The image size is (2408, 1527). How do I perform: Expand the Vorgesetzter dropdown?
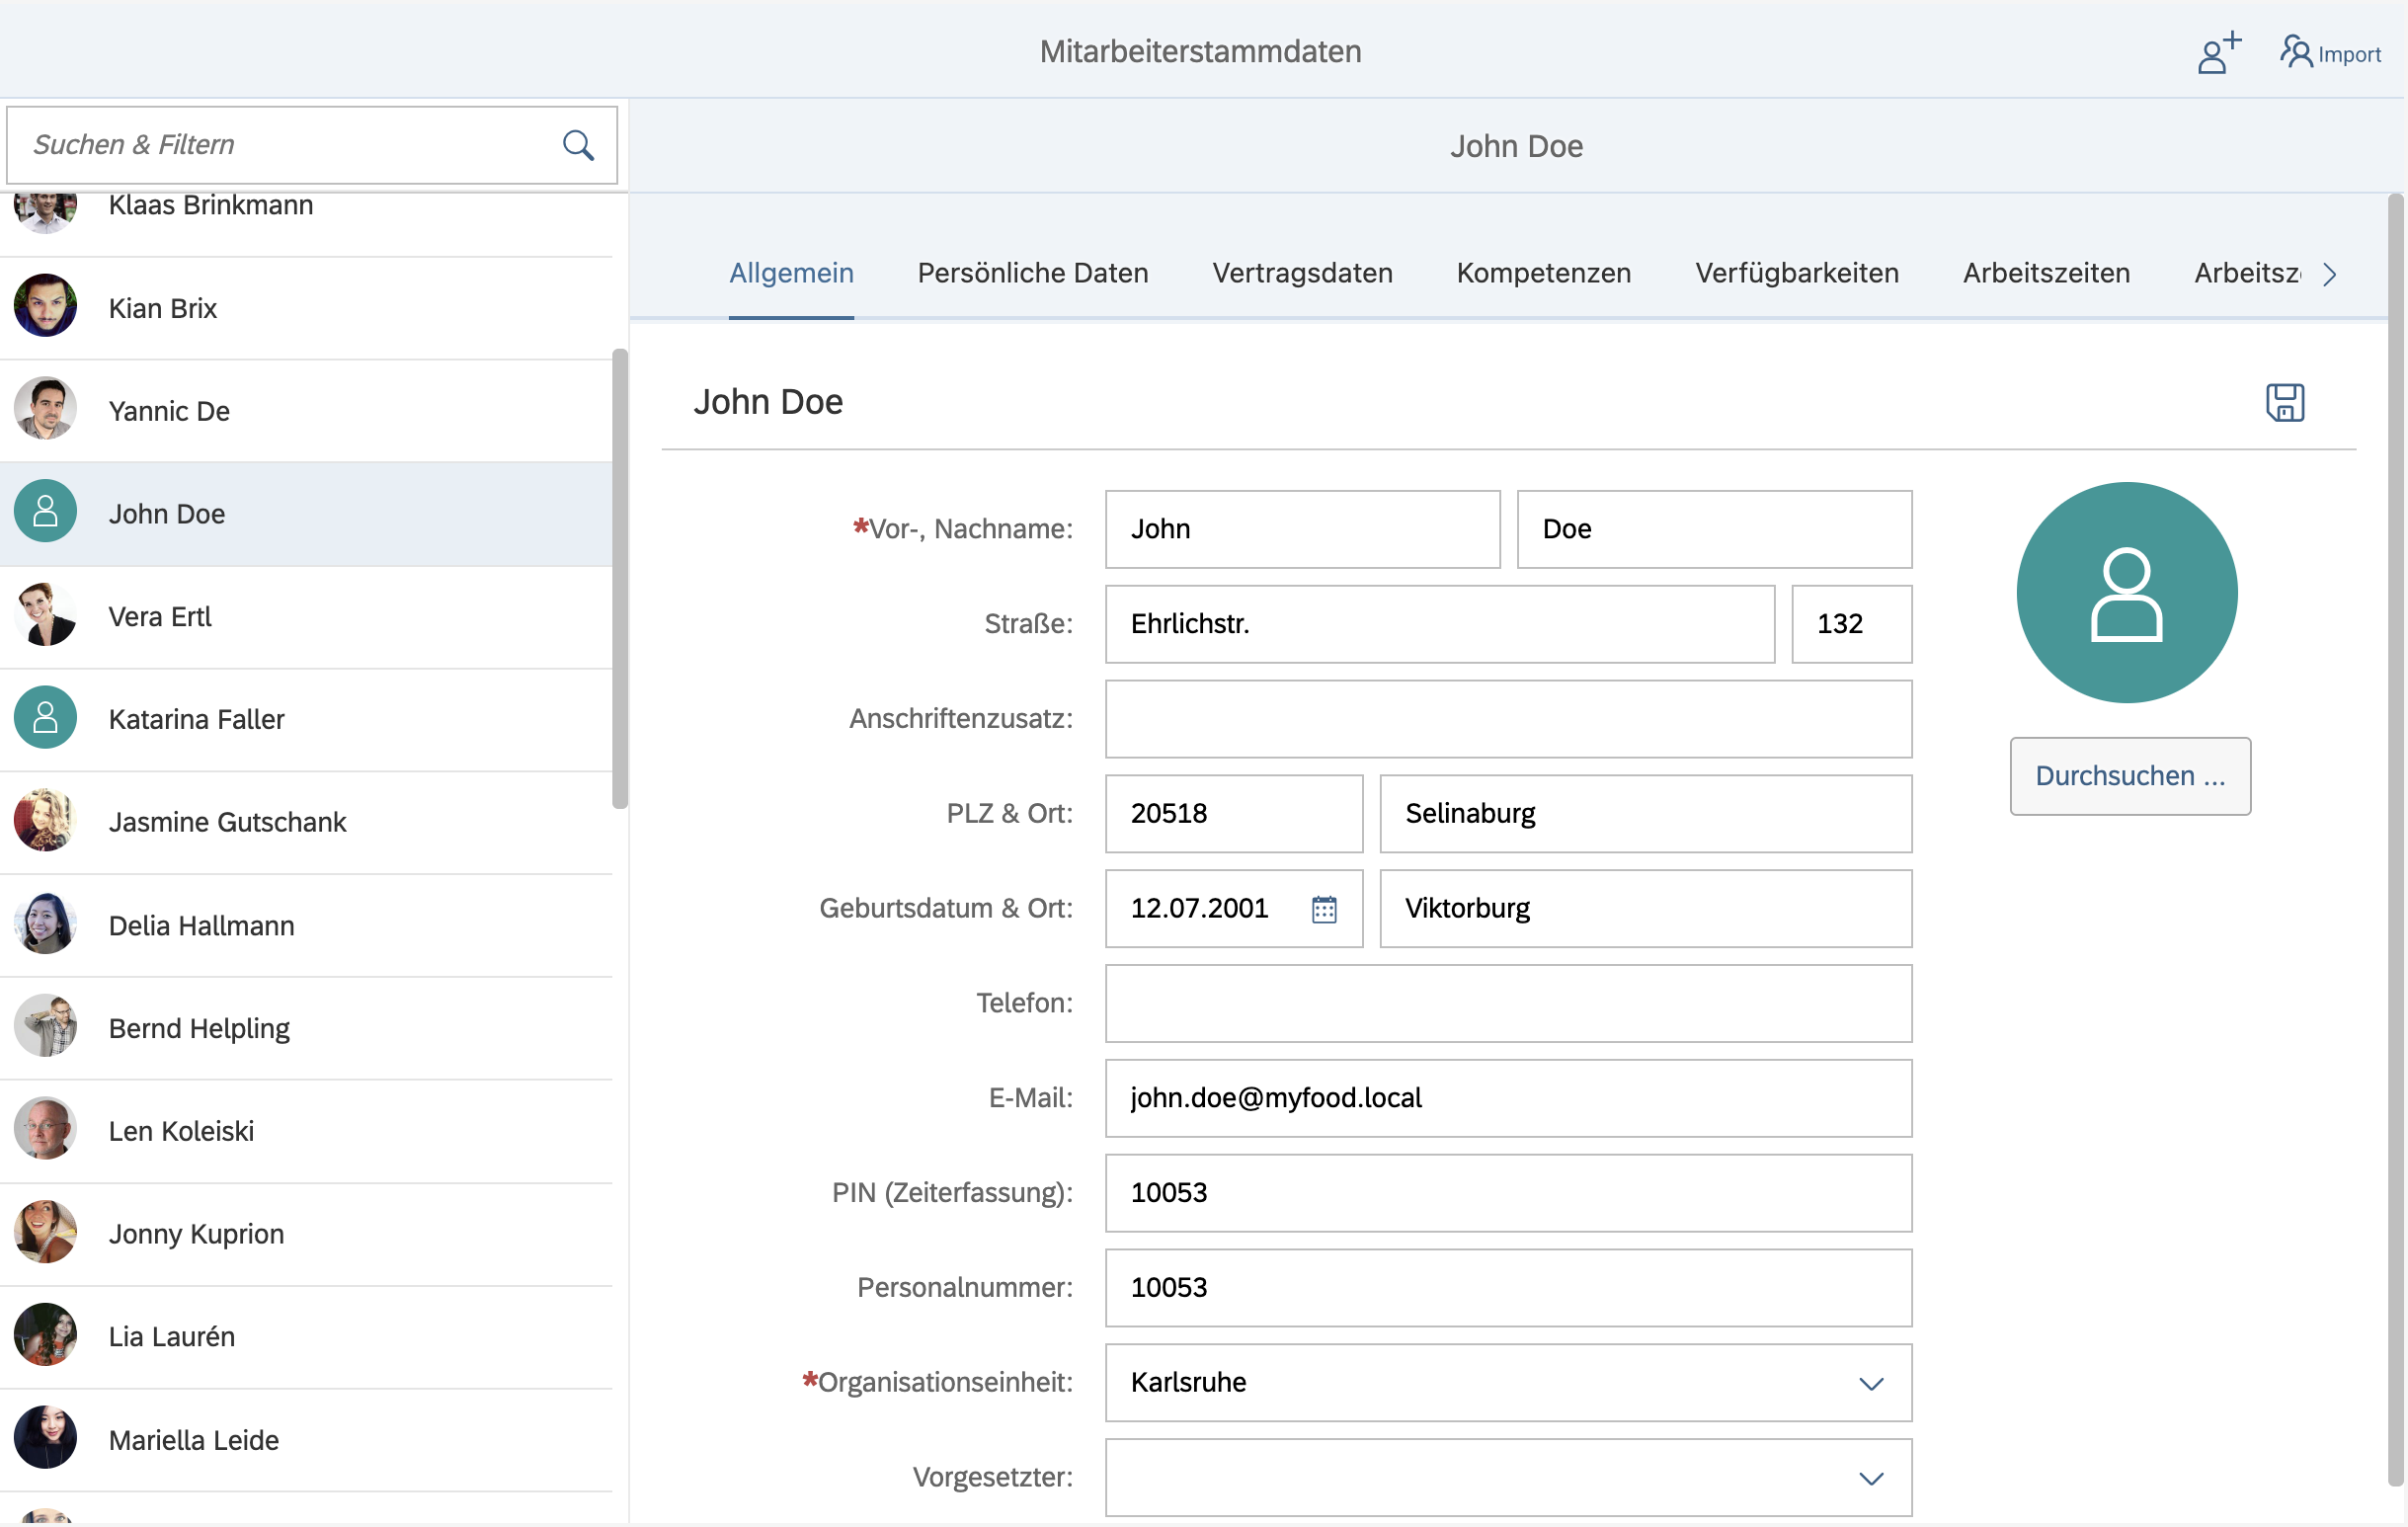coord(1870,1478)
